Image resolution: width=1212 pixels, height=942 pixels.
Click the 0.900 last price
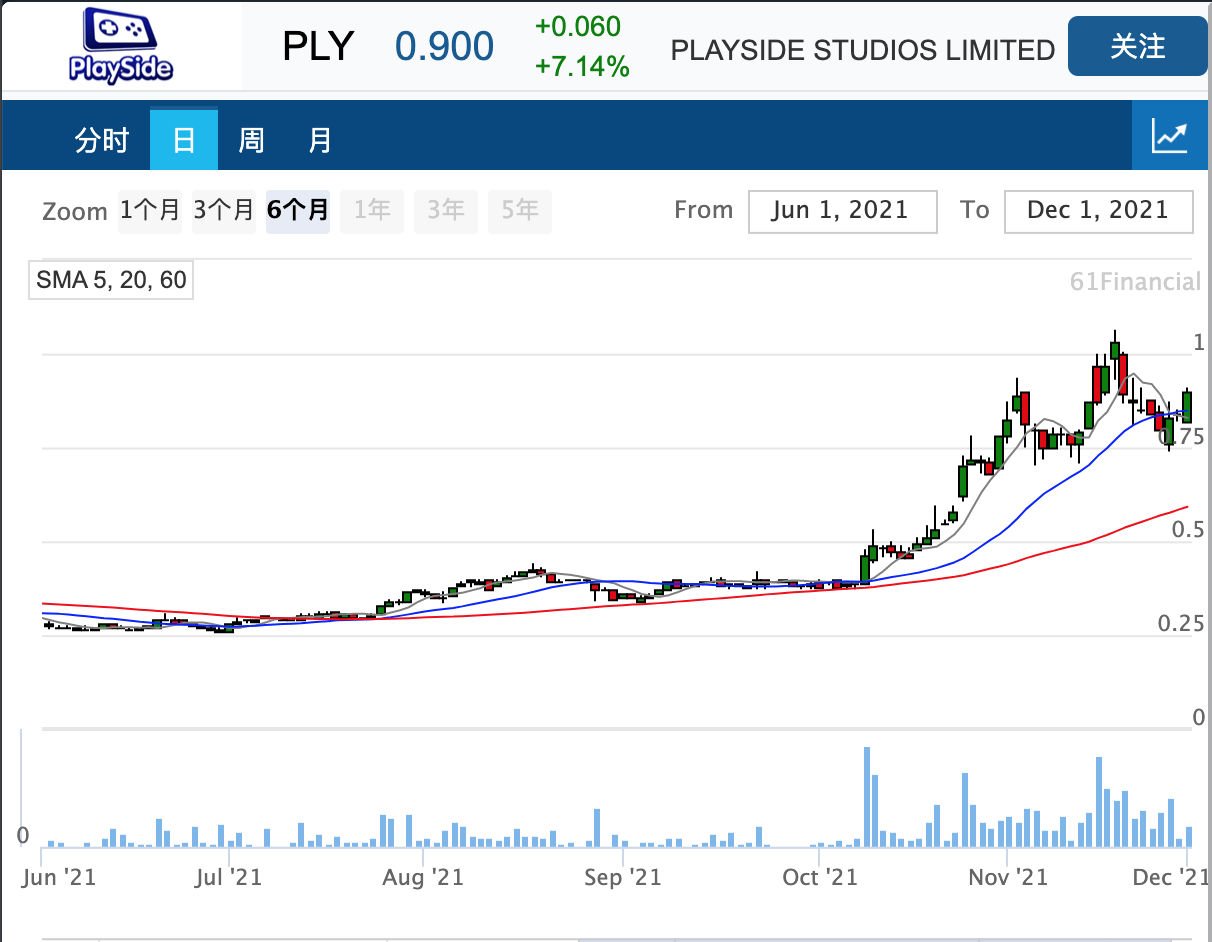coord(444,47)
